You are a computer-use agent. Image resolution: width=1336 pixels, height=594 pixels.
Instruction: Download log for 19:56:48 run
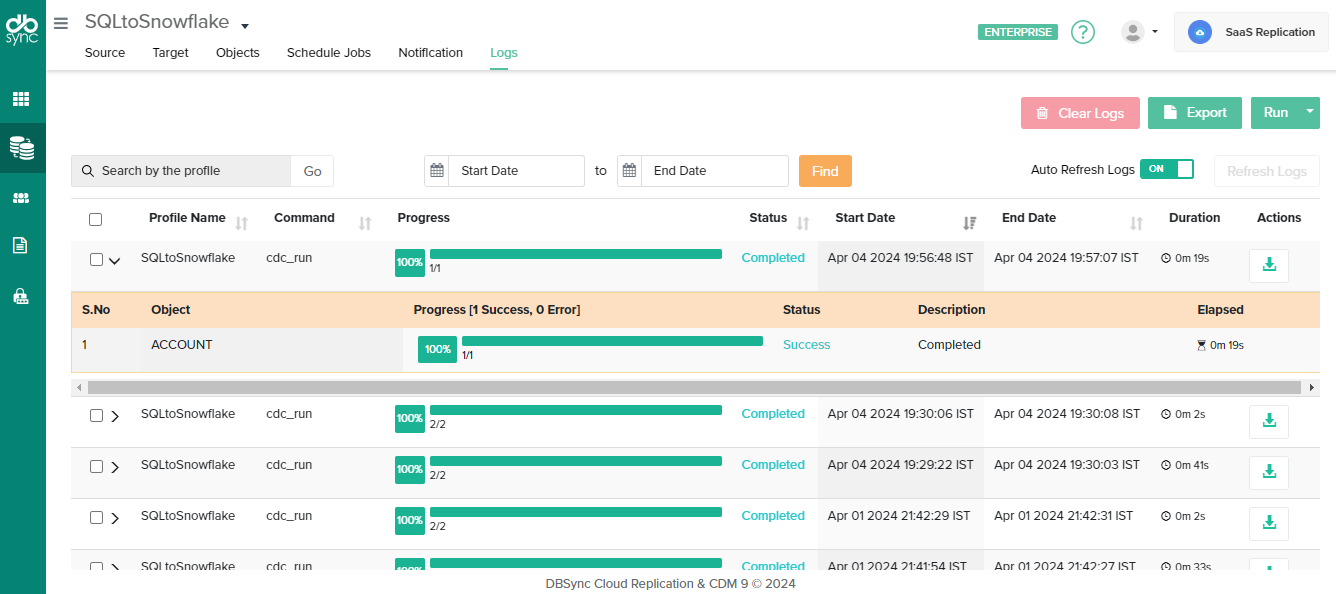pyautogui.click(x=1269, y=265)
